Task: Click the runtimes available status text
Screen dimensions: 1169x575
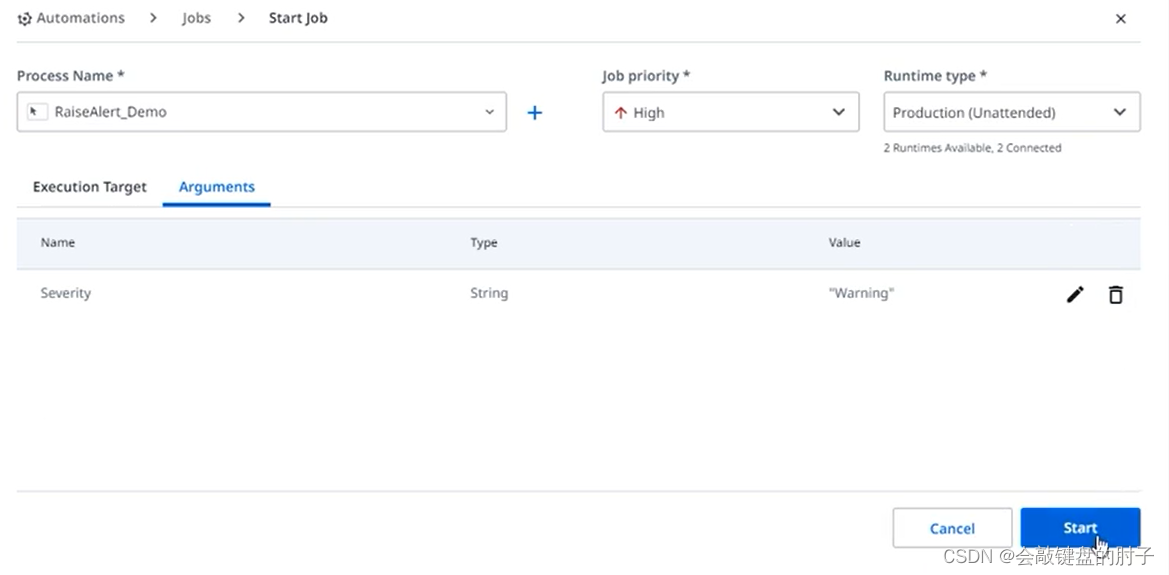Action: pos(972,148)
